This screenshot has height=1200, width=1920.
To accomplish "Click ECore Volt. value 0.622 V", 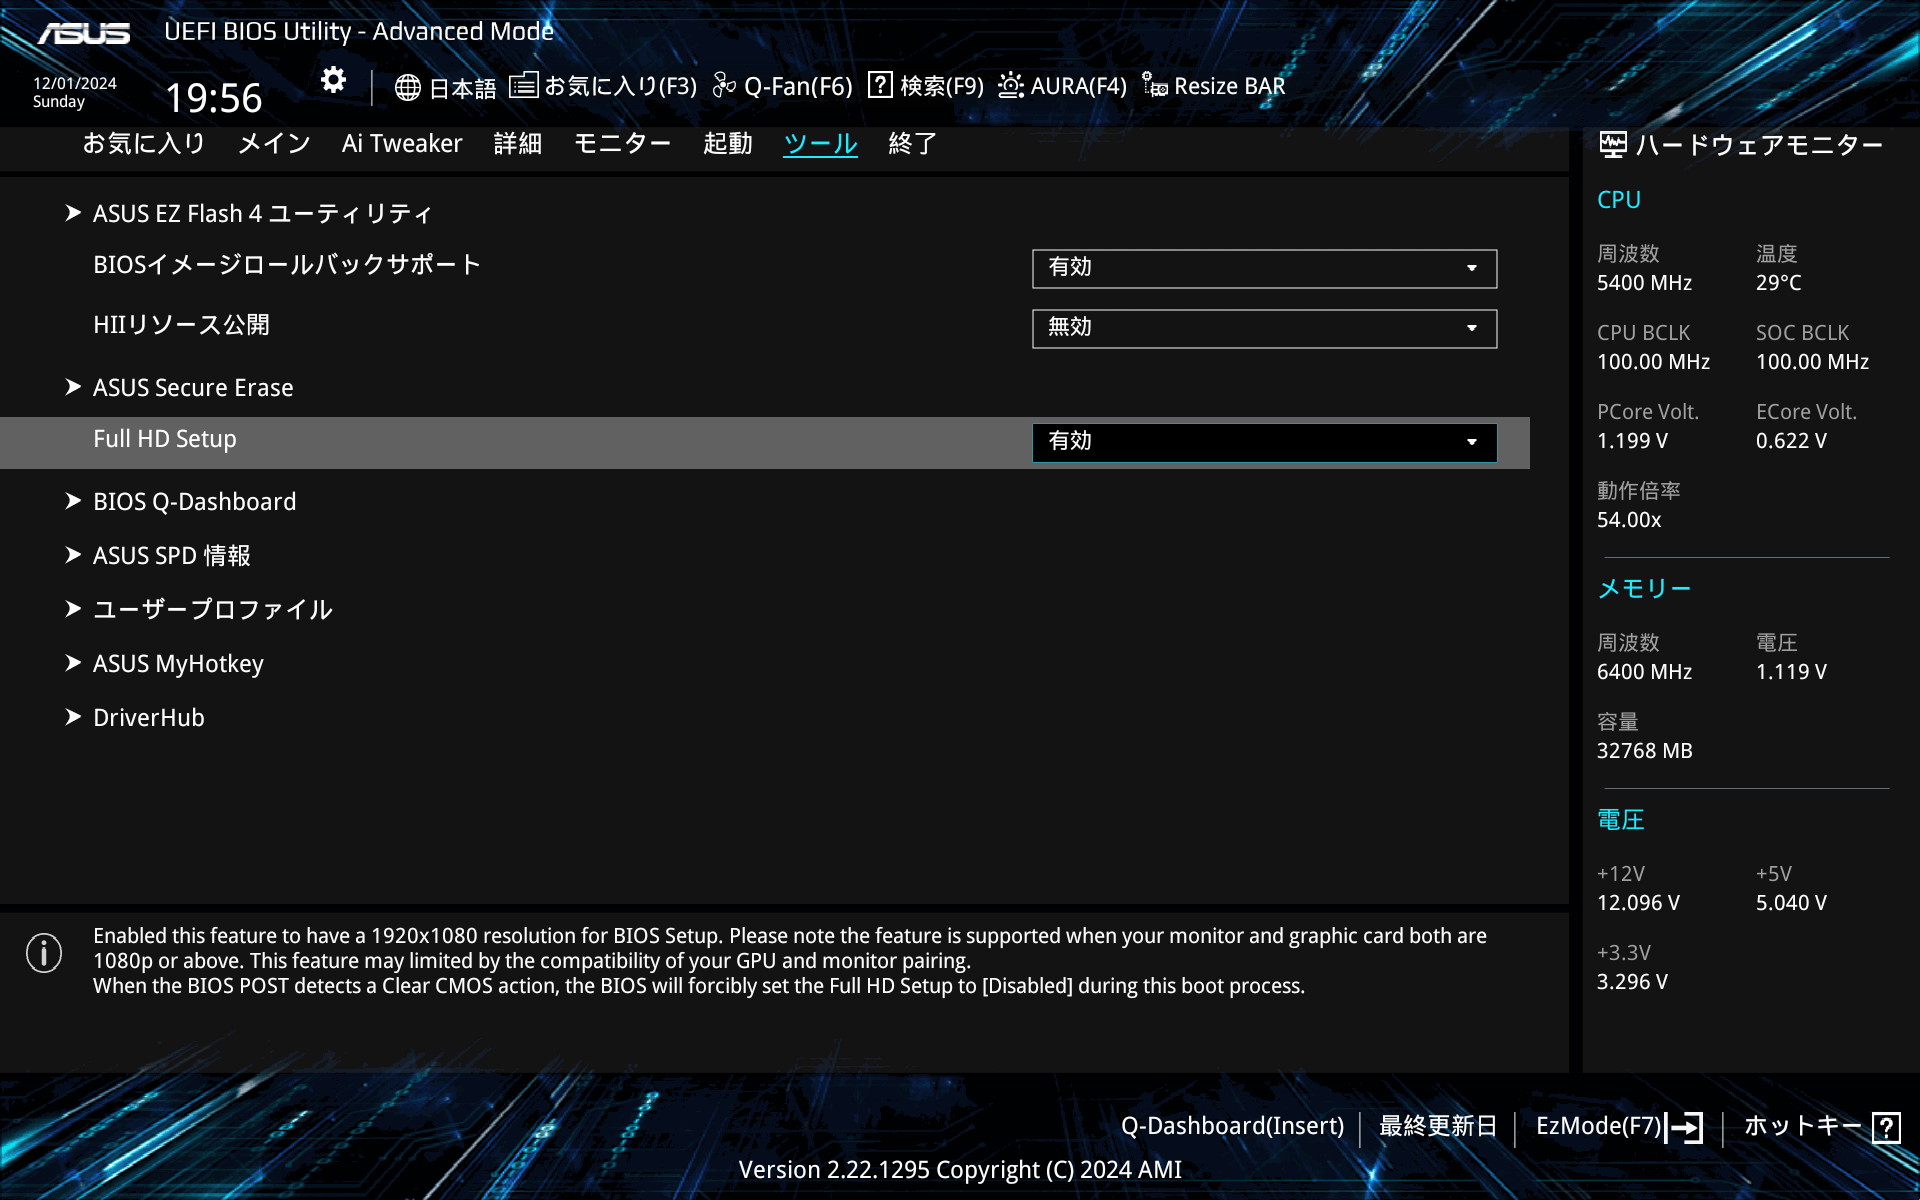I will [1791, 441].
